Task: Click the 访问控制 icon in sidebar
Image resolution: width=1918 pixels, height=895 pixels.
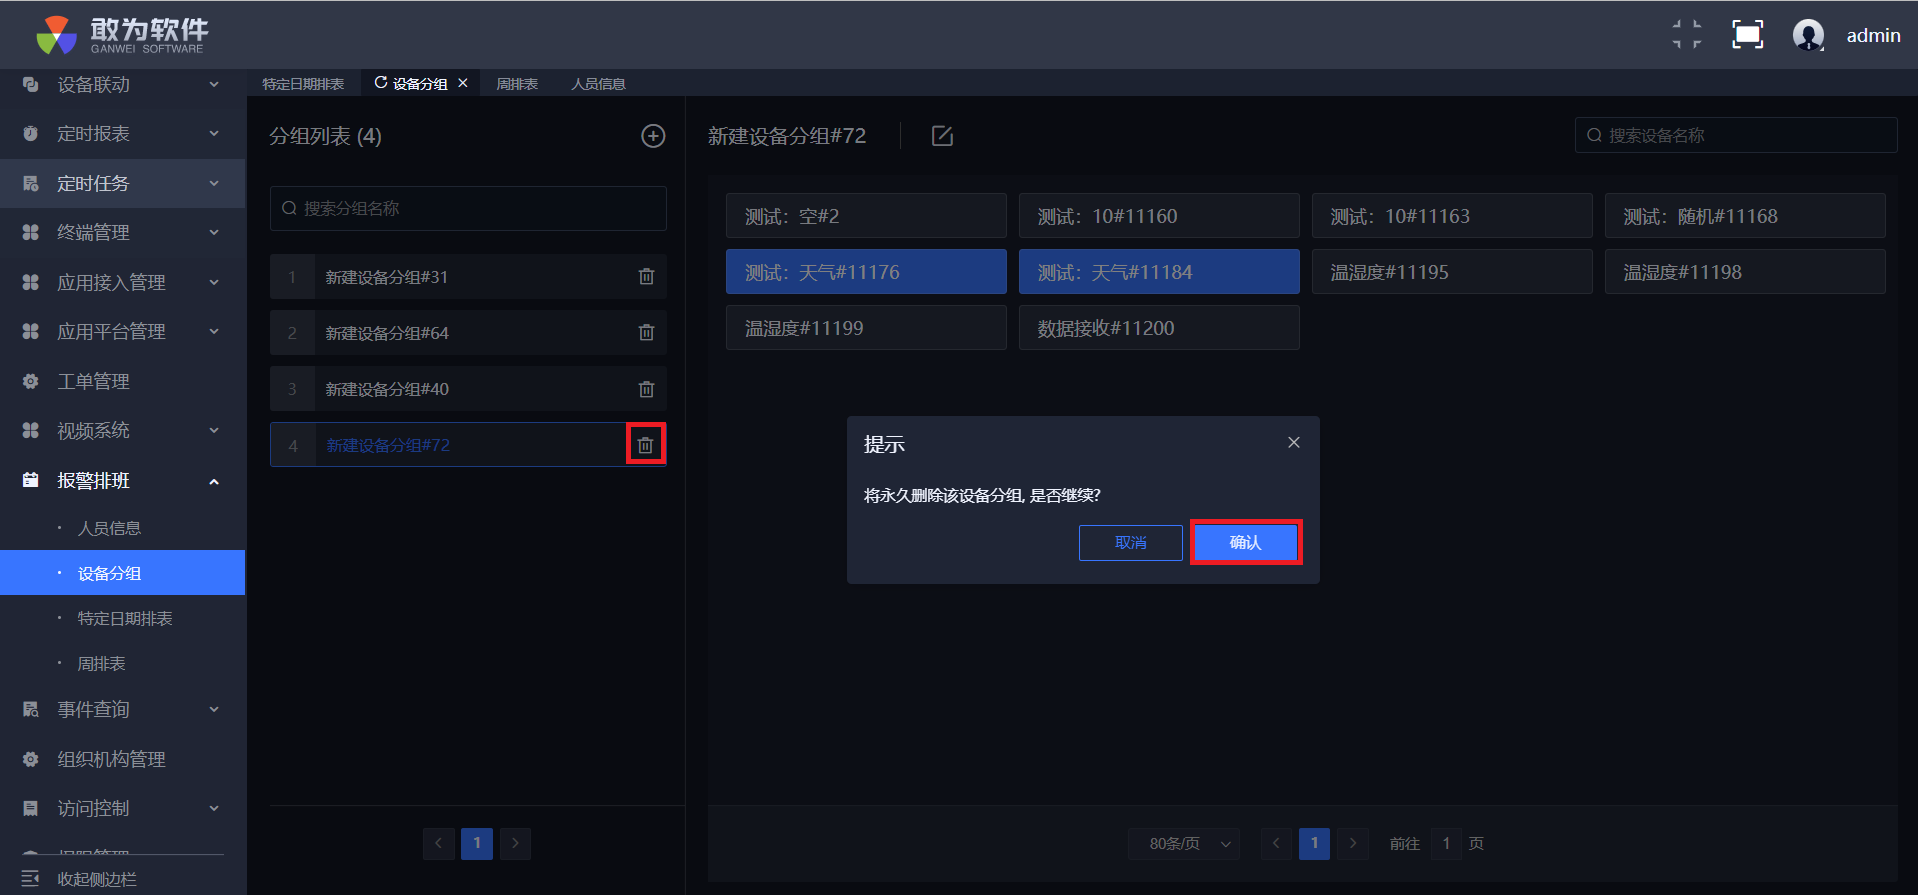Action: point(31,808)
